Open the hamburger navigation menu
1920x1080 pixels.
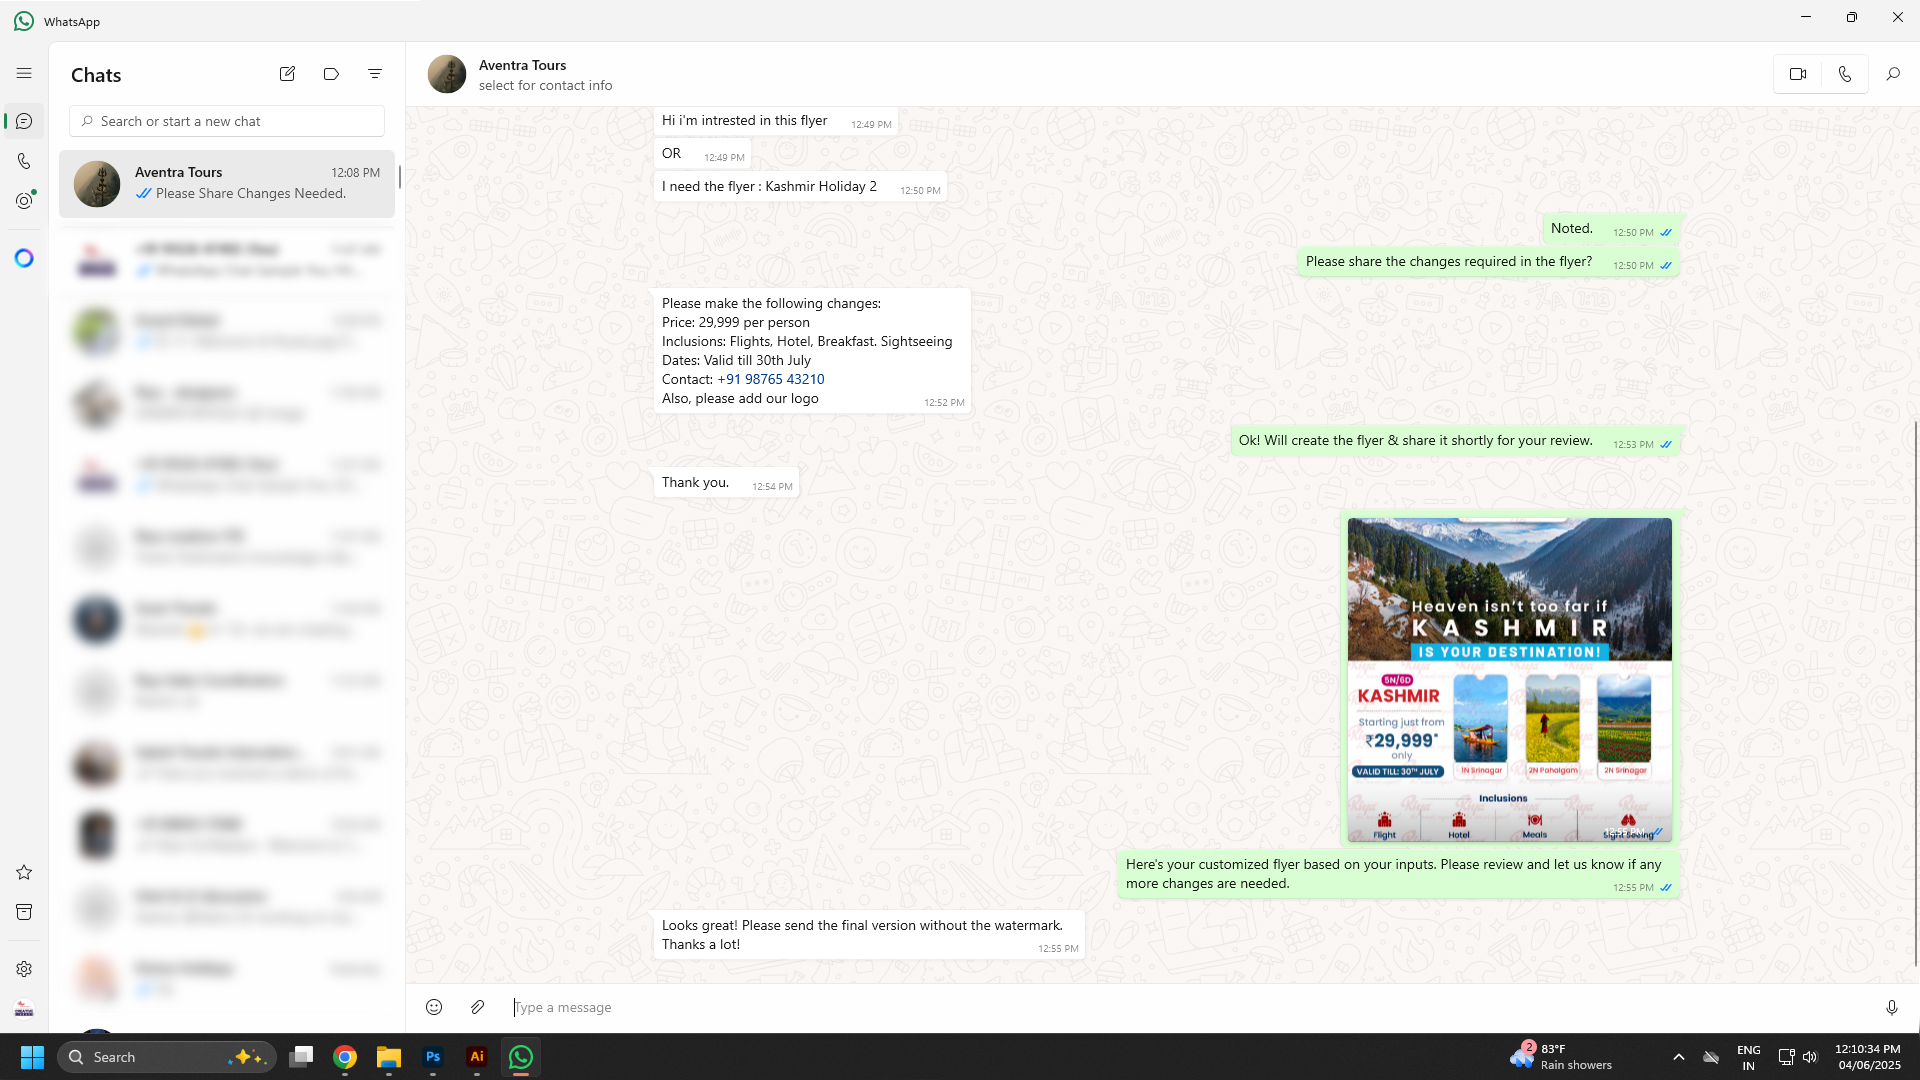(24, 73)
